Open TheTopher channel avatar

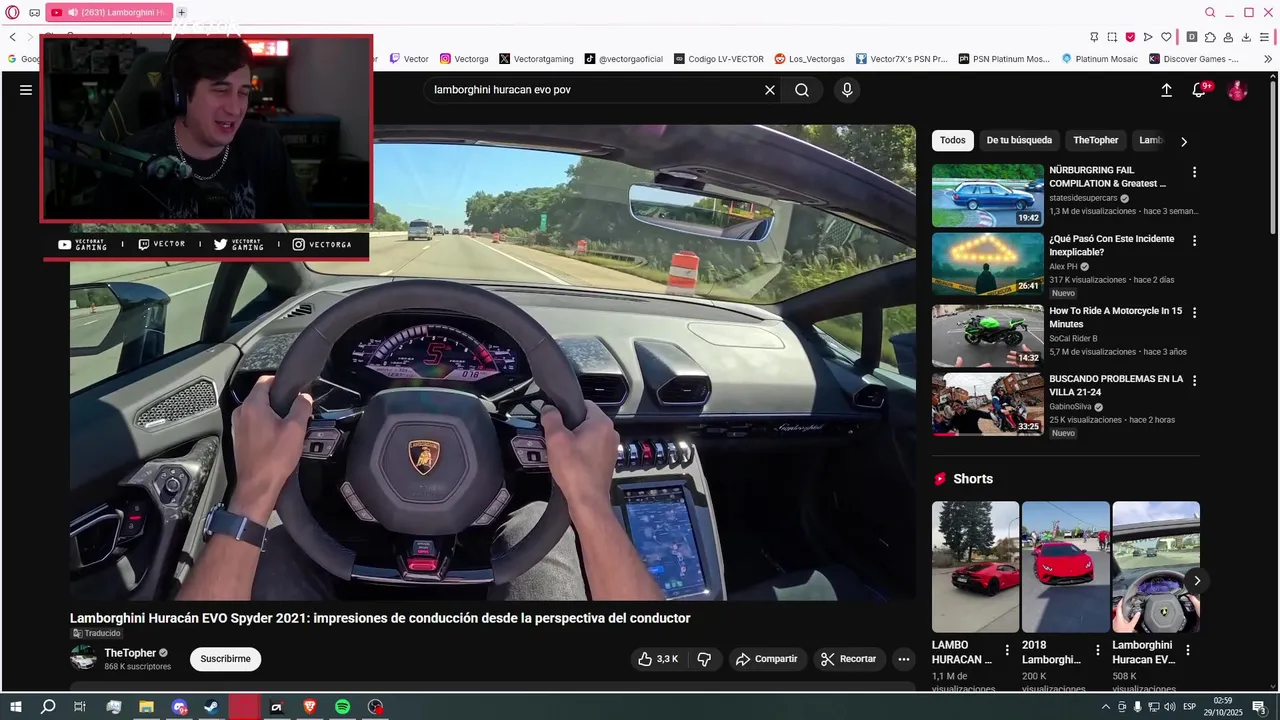tap(83, 658)
